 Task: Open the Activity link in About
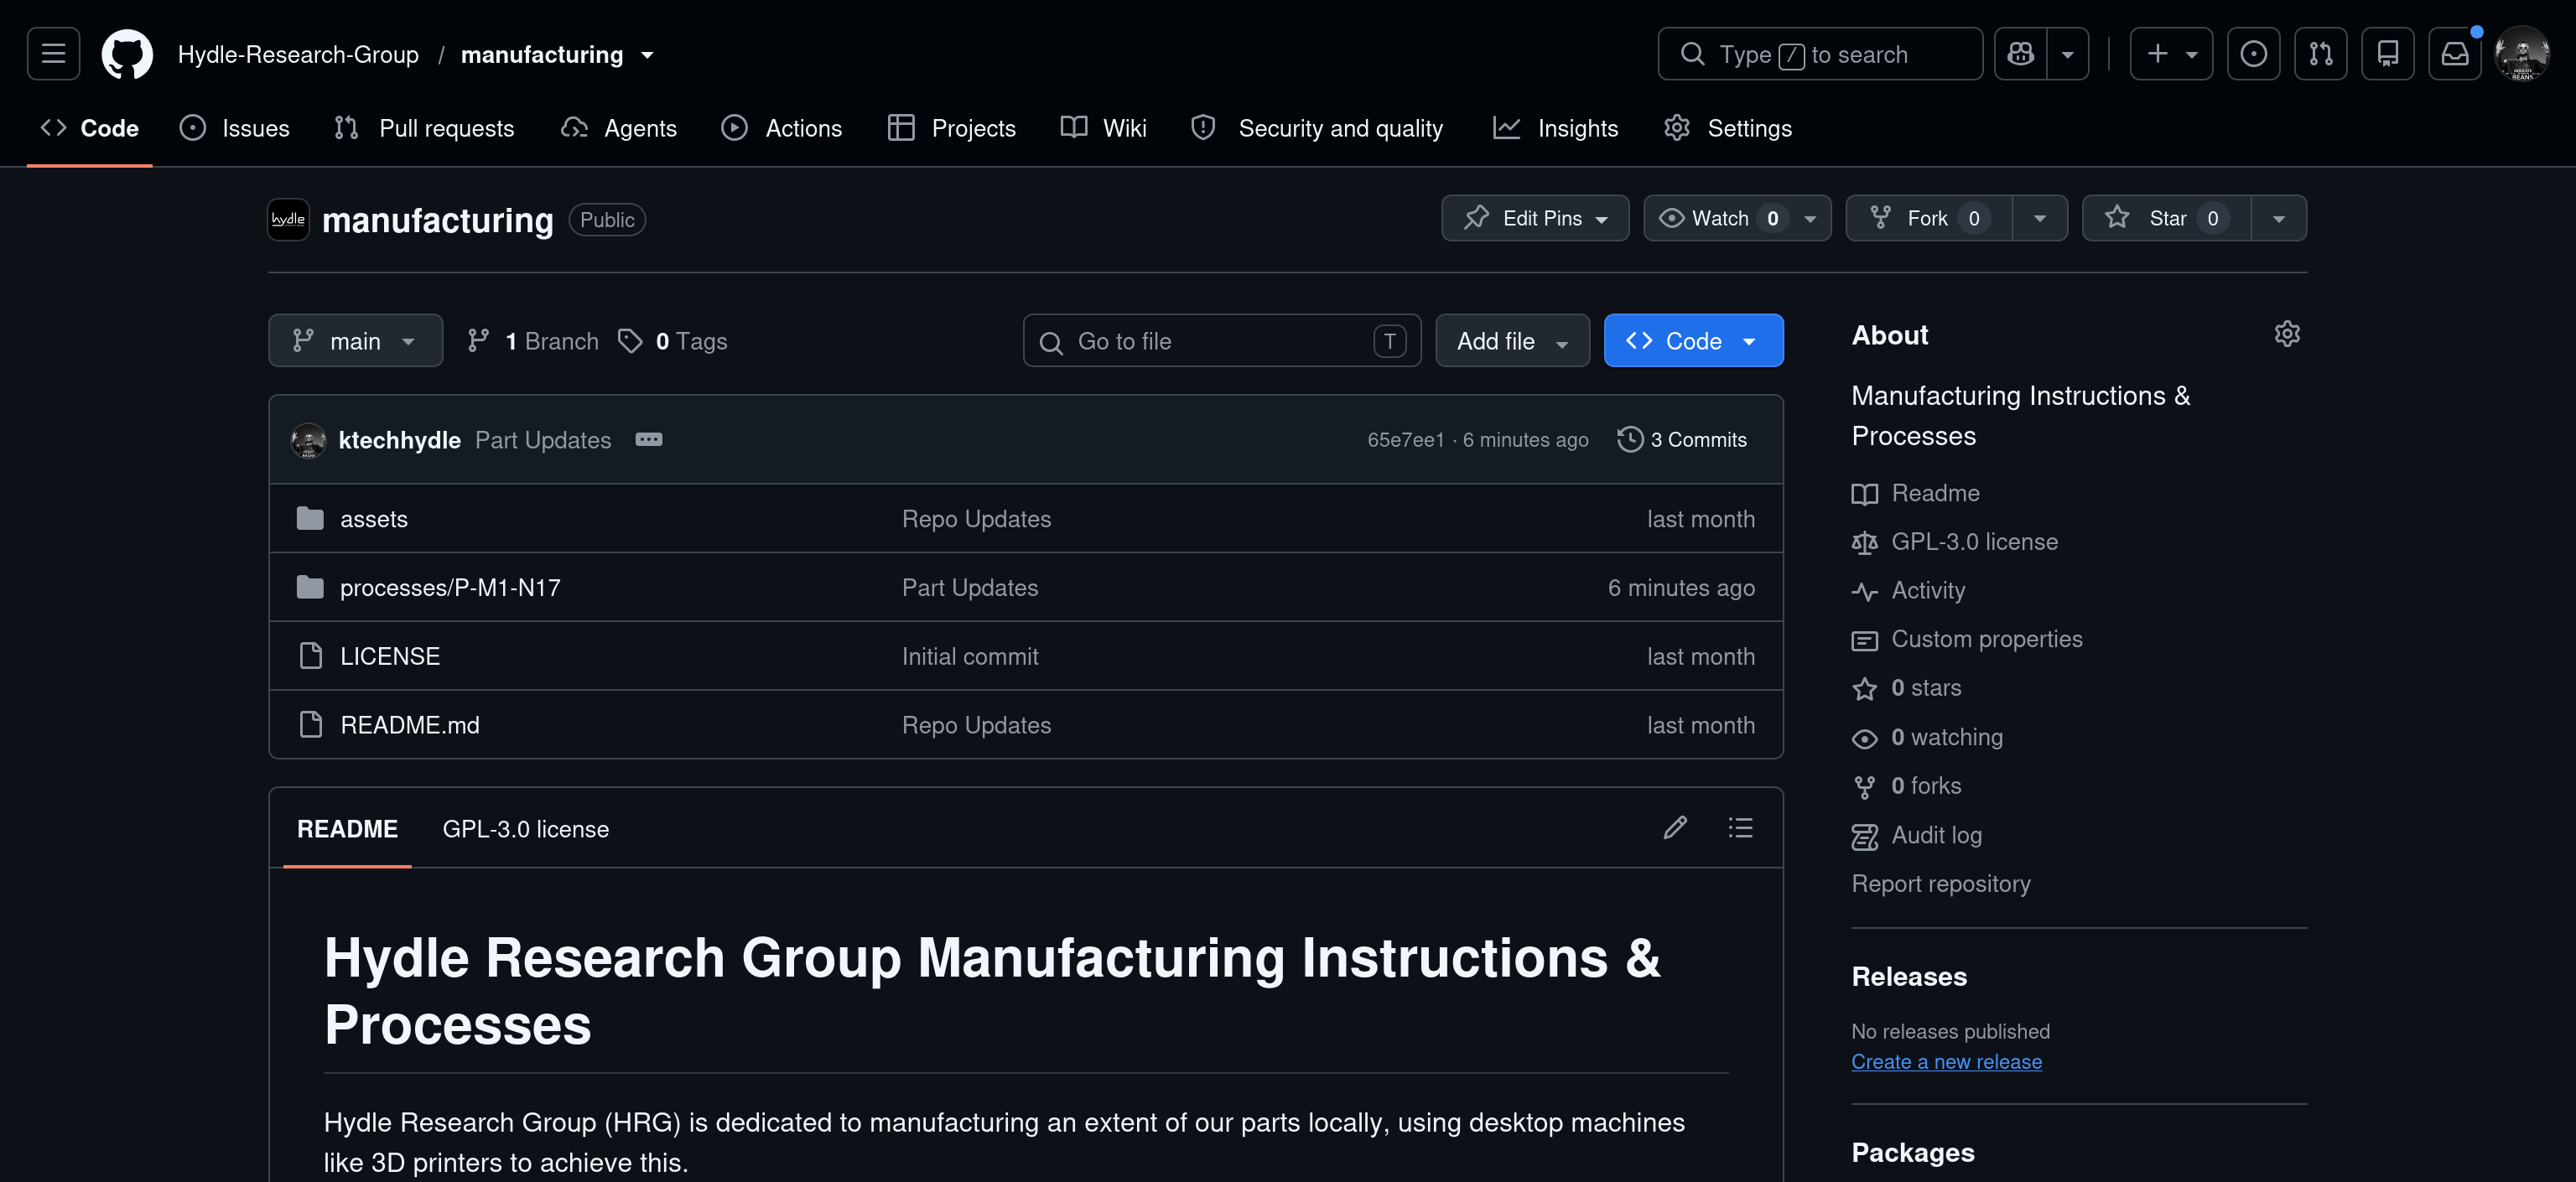[1908, 590]
